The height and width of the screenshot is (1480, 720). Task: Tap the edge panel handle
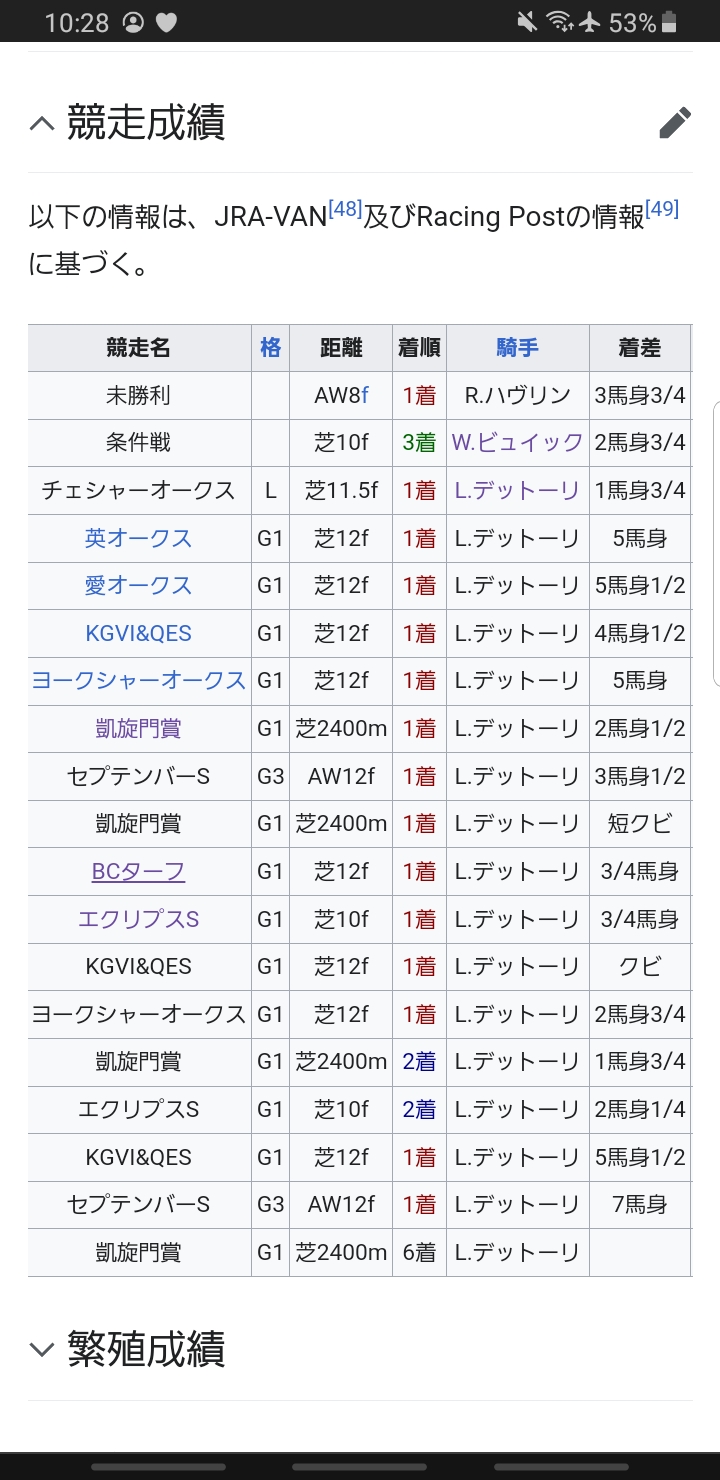click(715, 545)
